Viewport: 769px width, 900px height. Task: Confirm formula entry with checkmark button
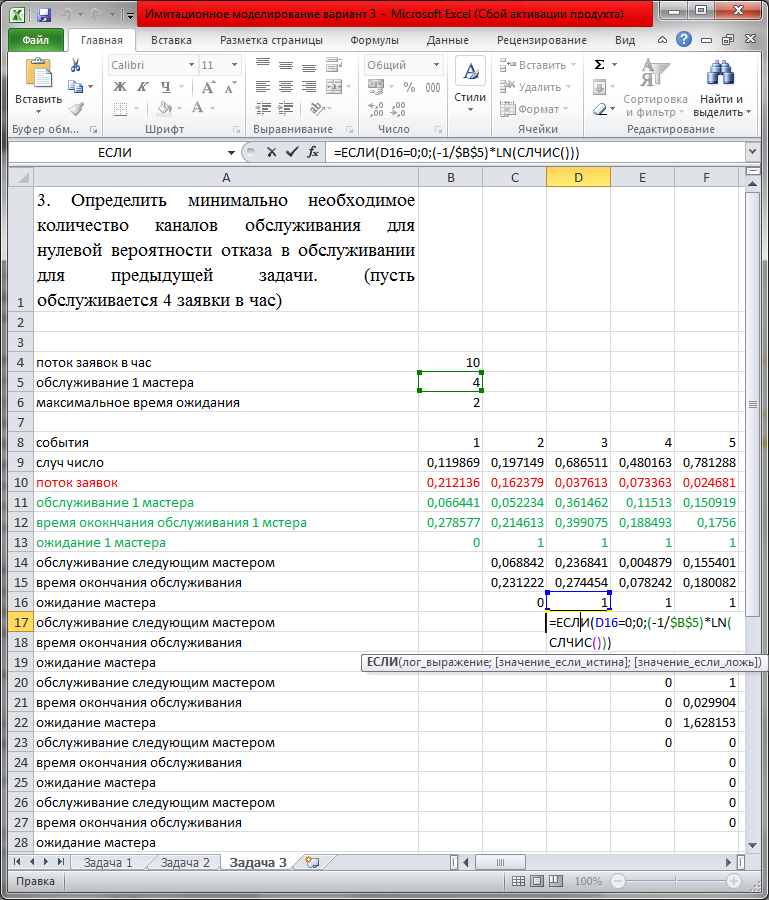(292, 152)
